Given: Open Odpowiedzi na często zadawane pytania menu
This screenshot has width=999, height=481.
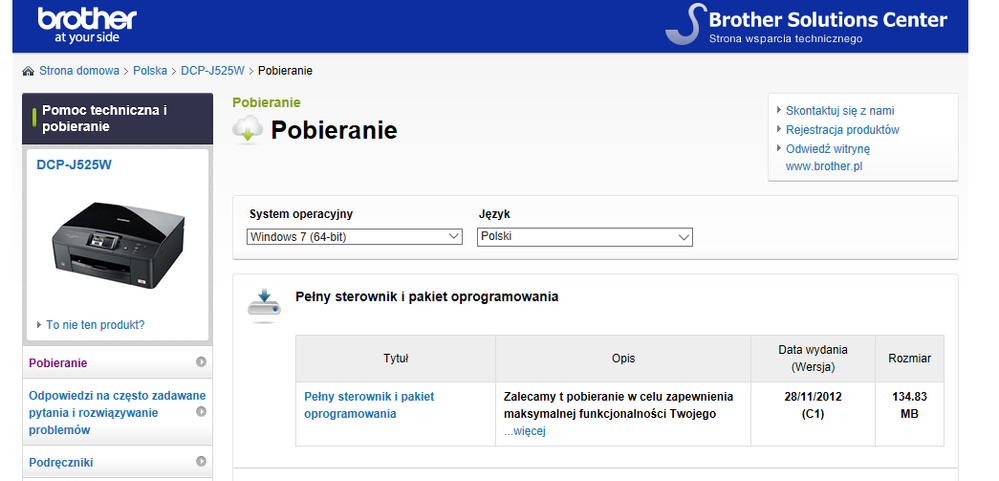Looking at the screenshot, I should pos(117,412).
